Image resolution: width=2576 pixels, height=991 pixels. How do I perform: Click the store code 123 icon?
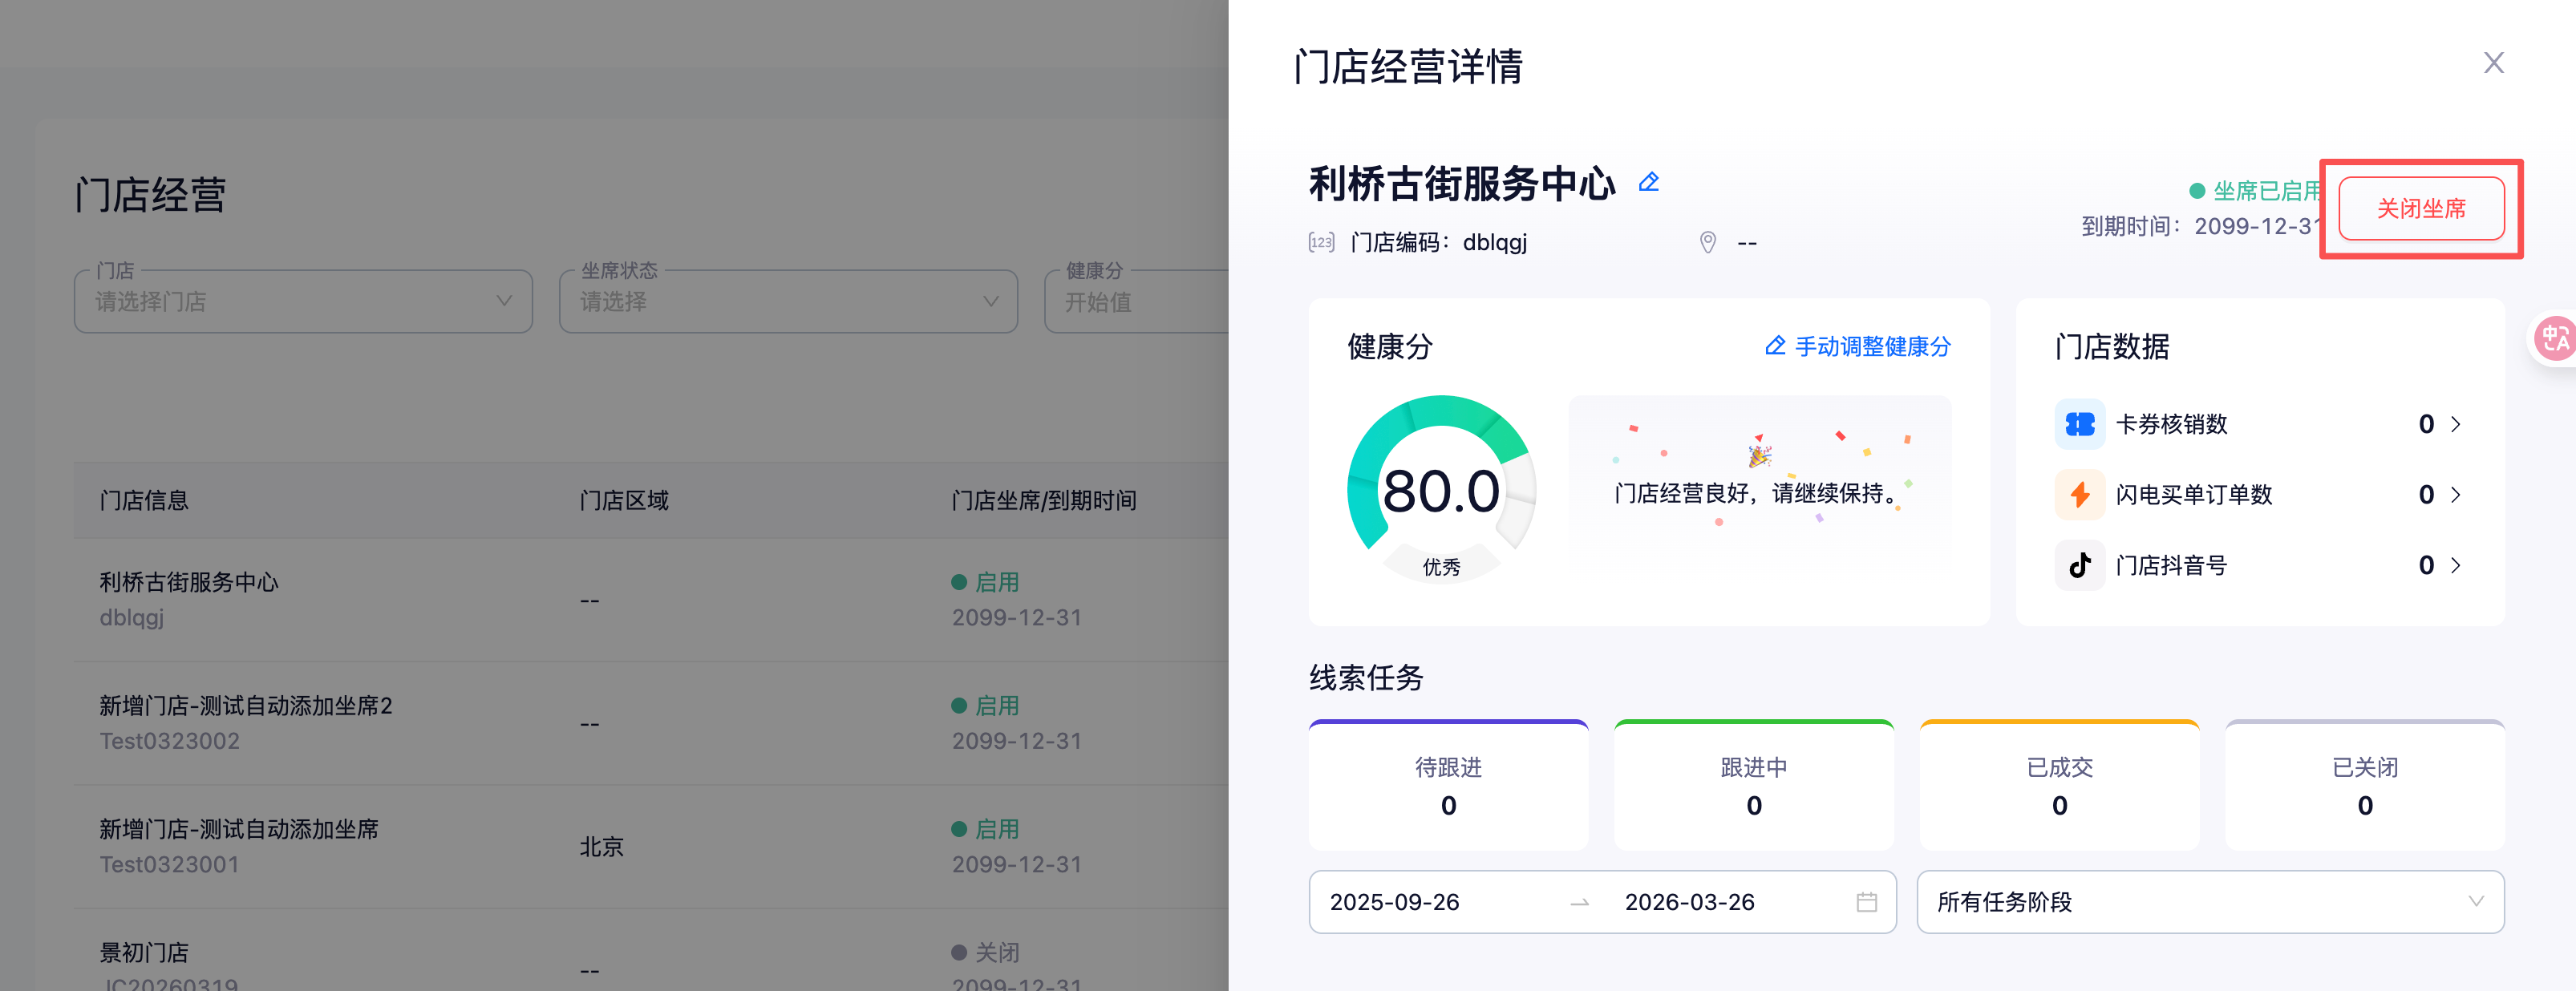coord(1321,242)
